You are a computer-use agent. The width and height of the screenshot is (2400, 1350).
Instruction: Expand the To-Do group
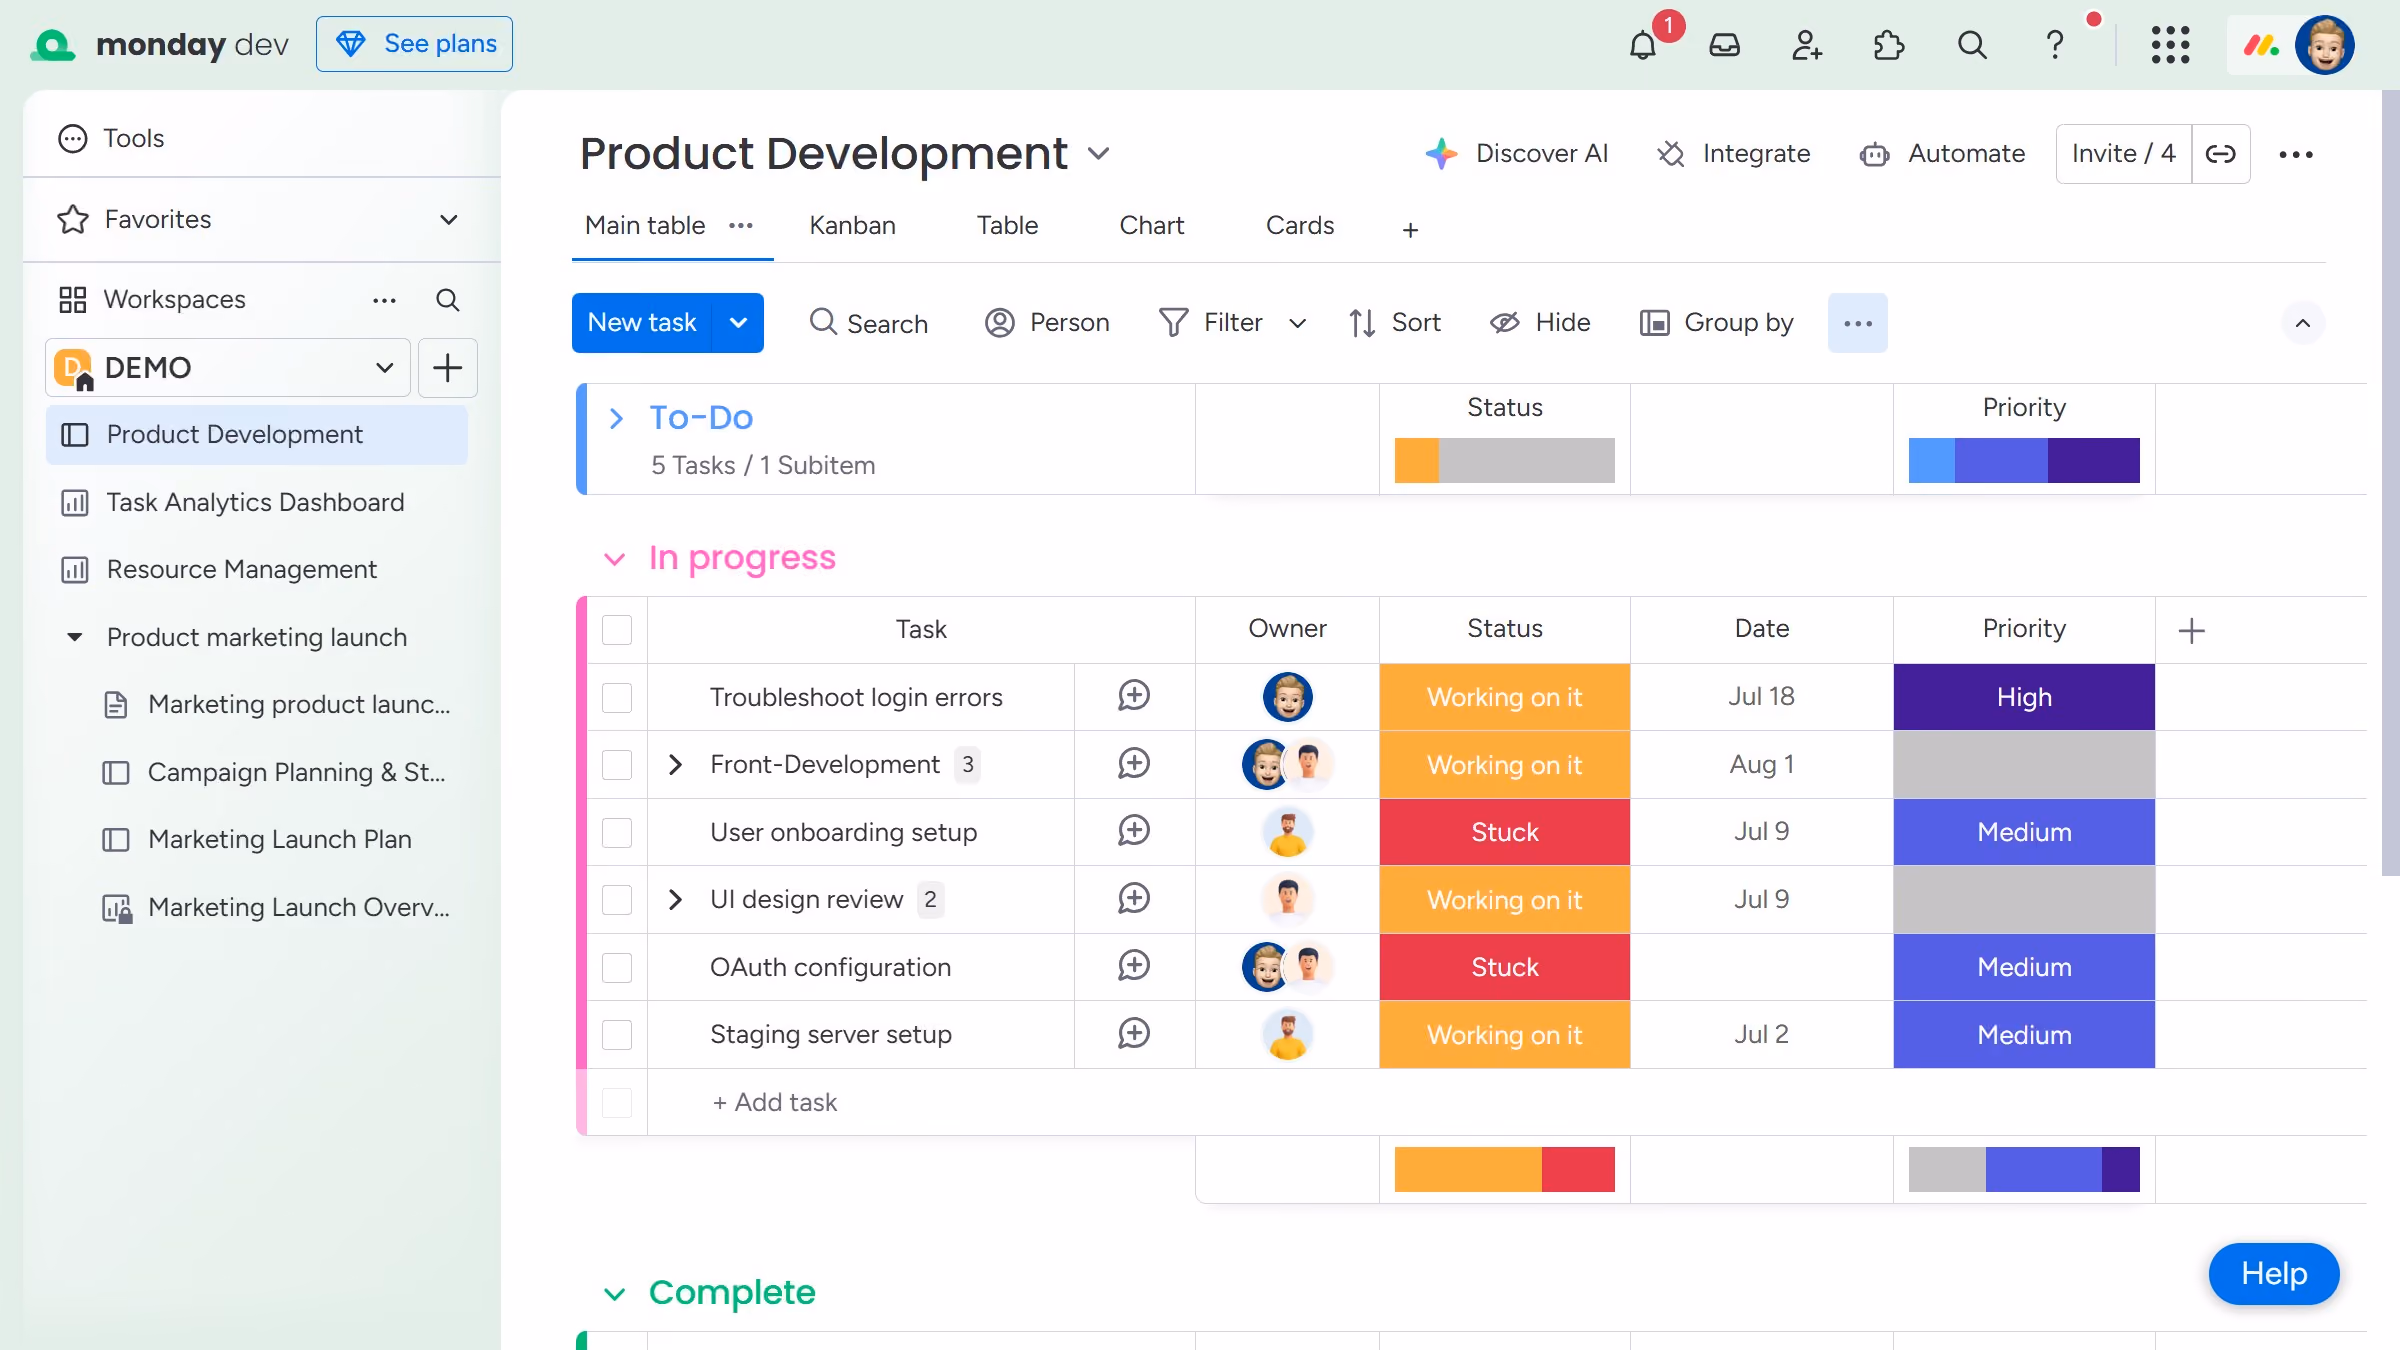pos(616,418)
